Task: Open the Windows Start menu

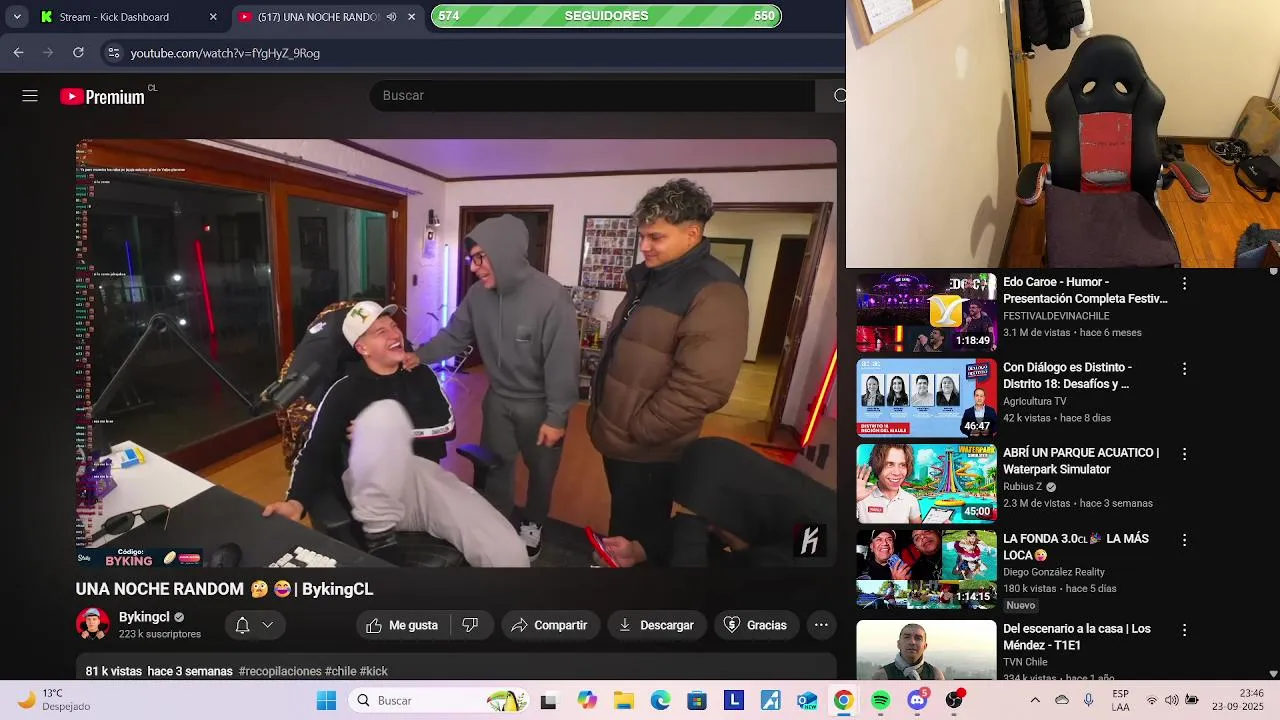Action: (326, 700)
